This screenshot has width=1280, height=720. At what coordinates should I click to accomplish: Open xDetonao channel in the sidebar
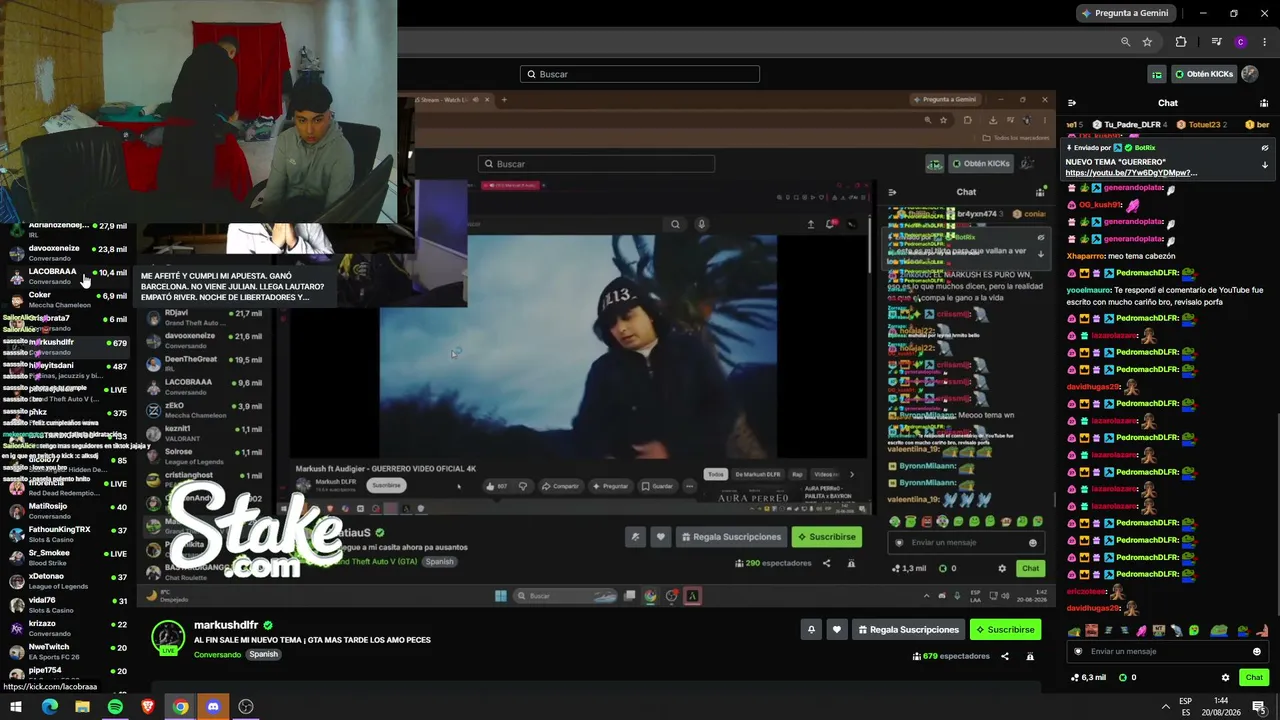pos(68,580)
